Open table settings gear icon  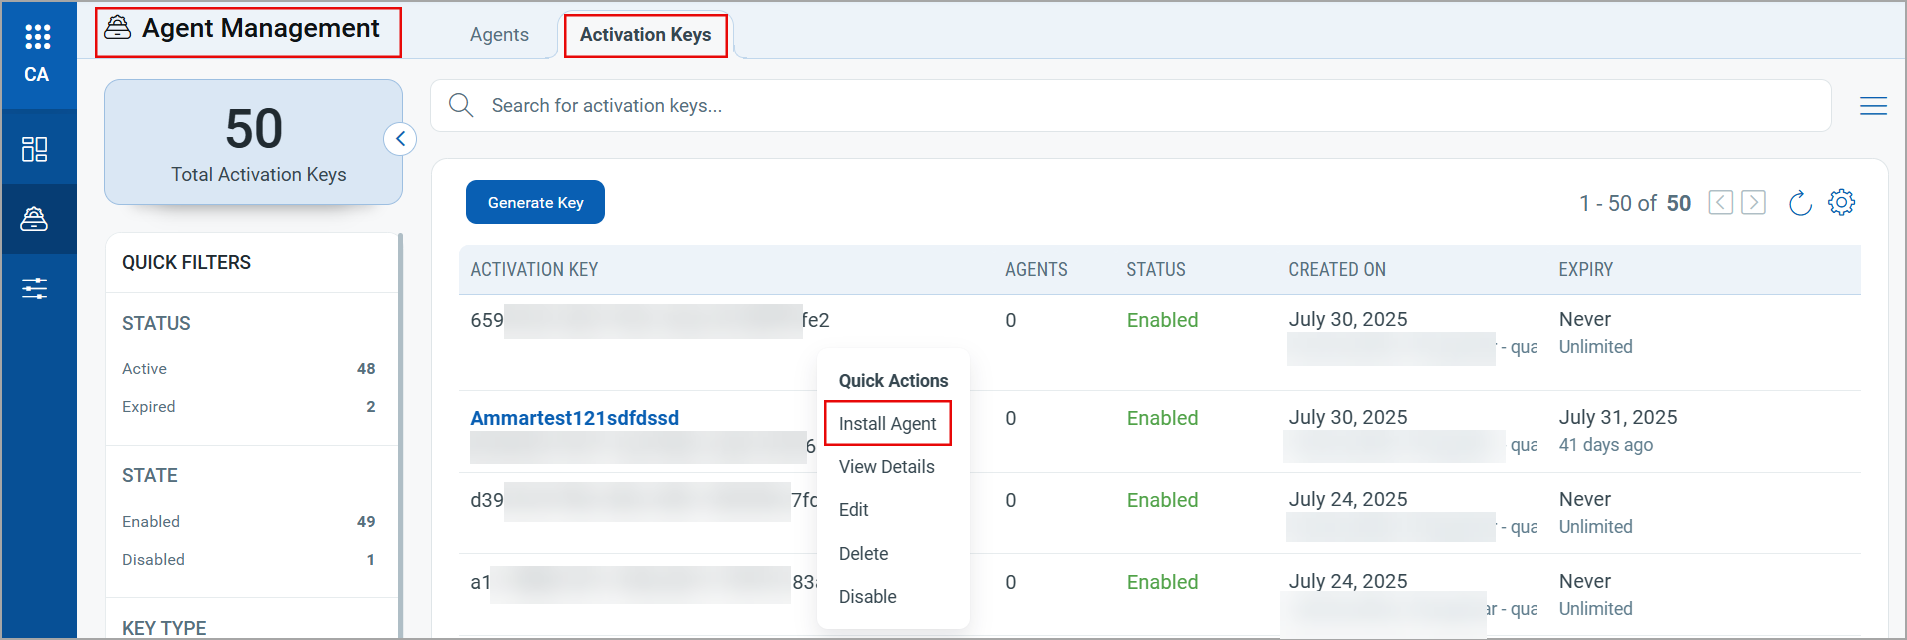tap(1841, 203)
